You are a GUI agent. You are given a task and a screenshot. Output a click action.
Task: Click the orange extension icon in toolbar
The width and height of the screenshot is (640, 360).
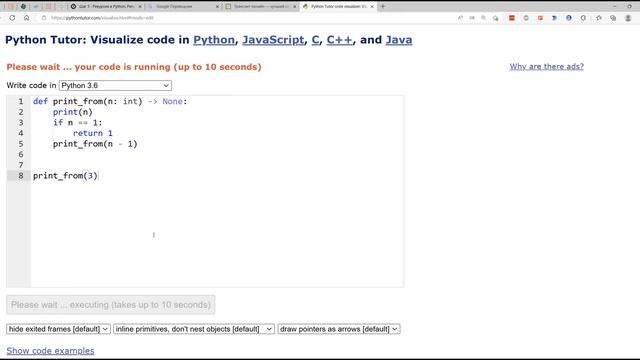540,18
